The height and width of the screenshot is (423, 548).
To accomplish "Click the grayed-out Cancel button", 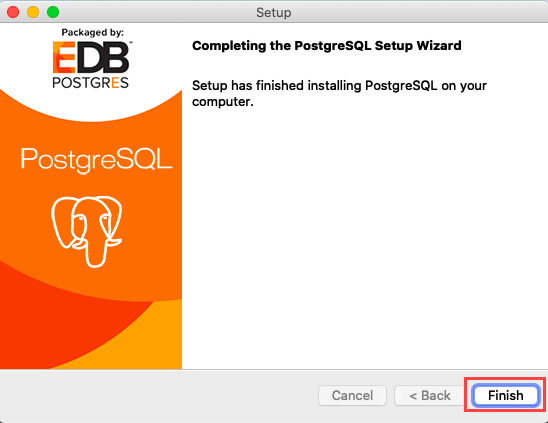I will coord(352,395).
